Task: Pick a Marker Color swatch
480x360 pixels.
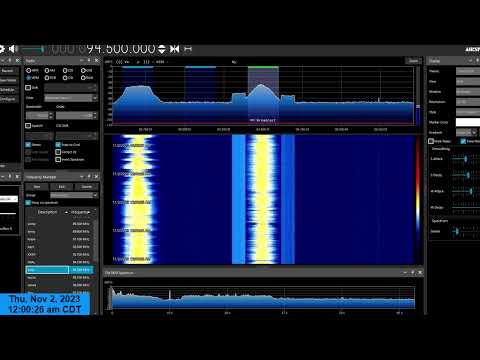Action: [x=468, y=122]
